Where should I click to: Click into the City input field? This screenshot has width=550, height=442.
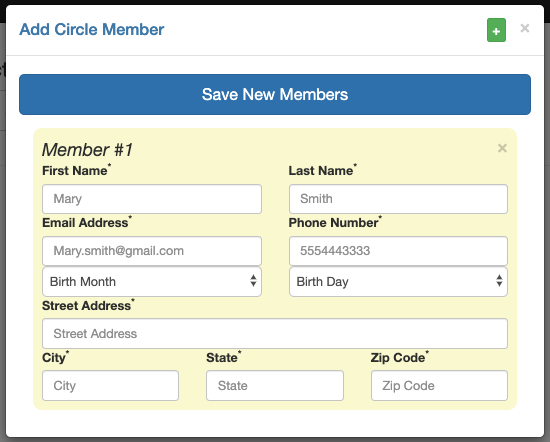(x=110, y=386)
